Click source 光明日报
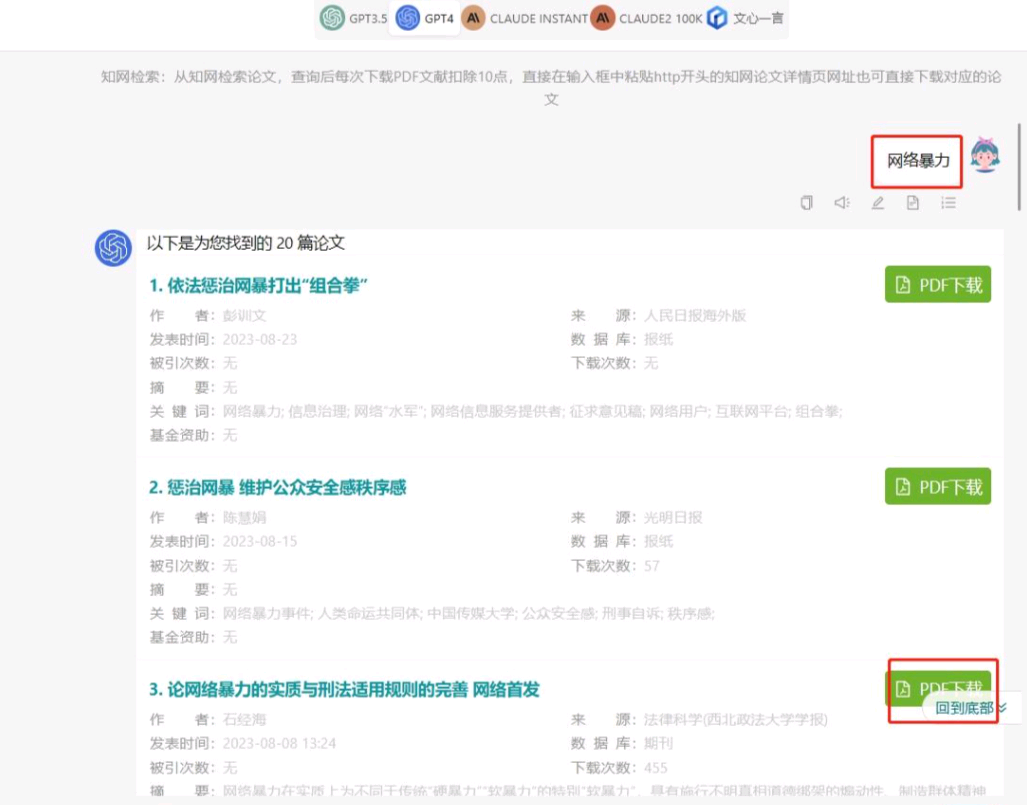 pyautogui.click(x=673, y=517)
